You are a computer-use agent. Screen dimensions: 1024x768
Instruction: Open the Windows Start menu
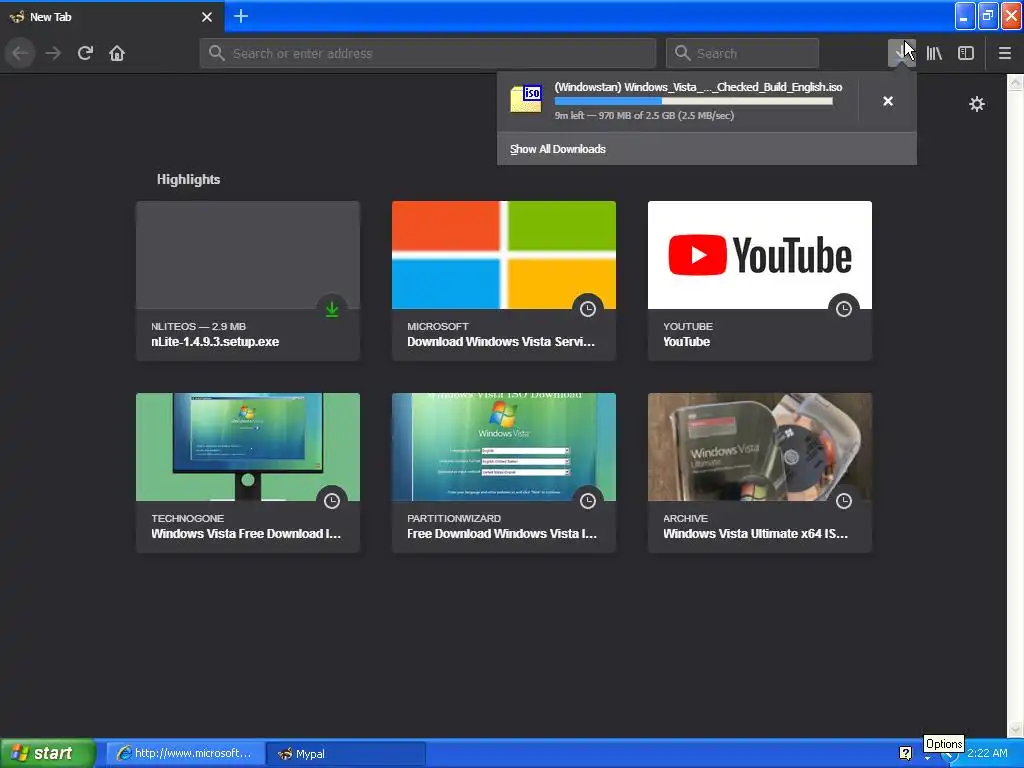click(x=48, y=753)
